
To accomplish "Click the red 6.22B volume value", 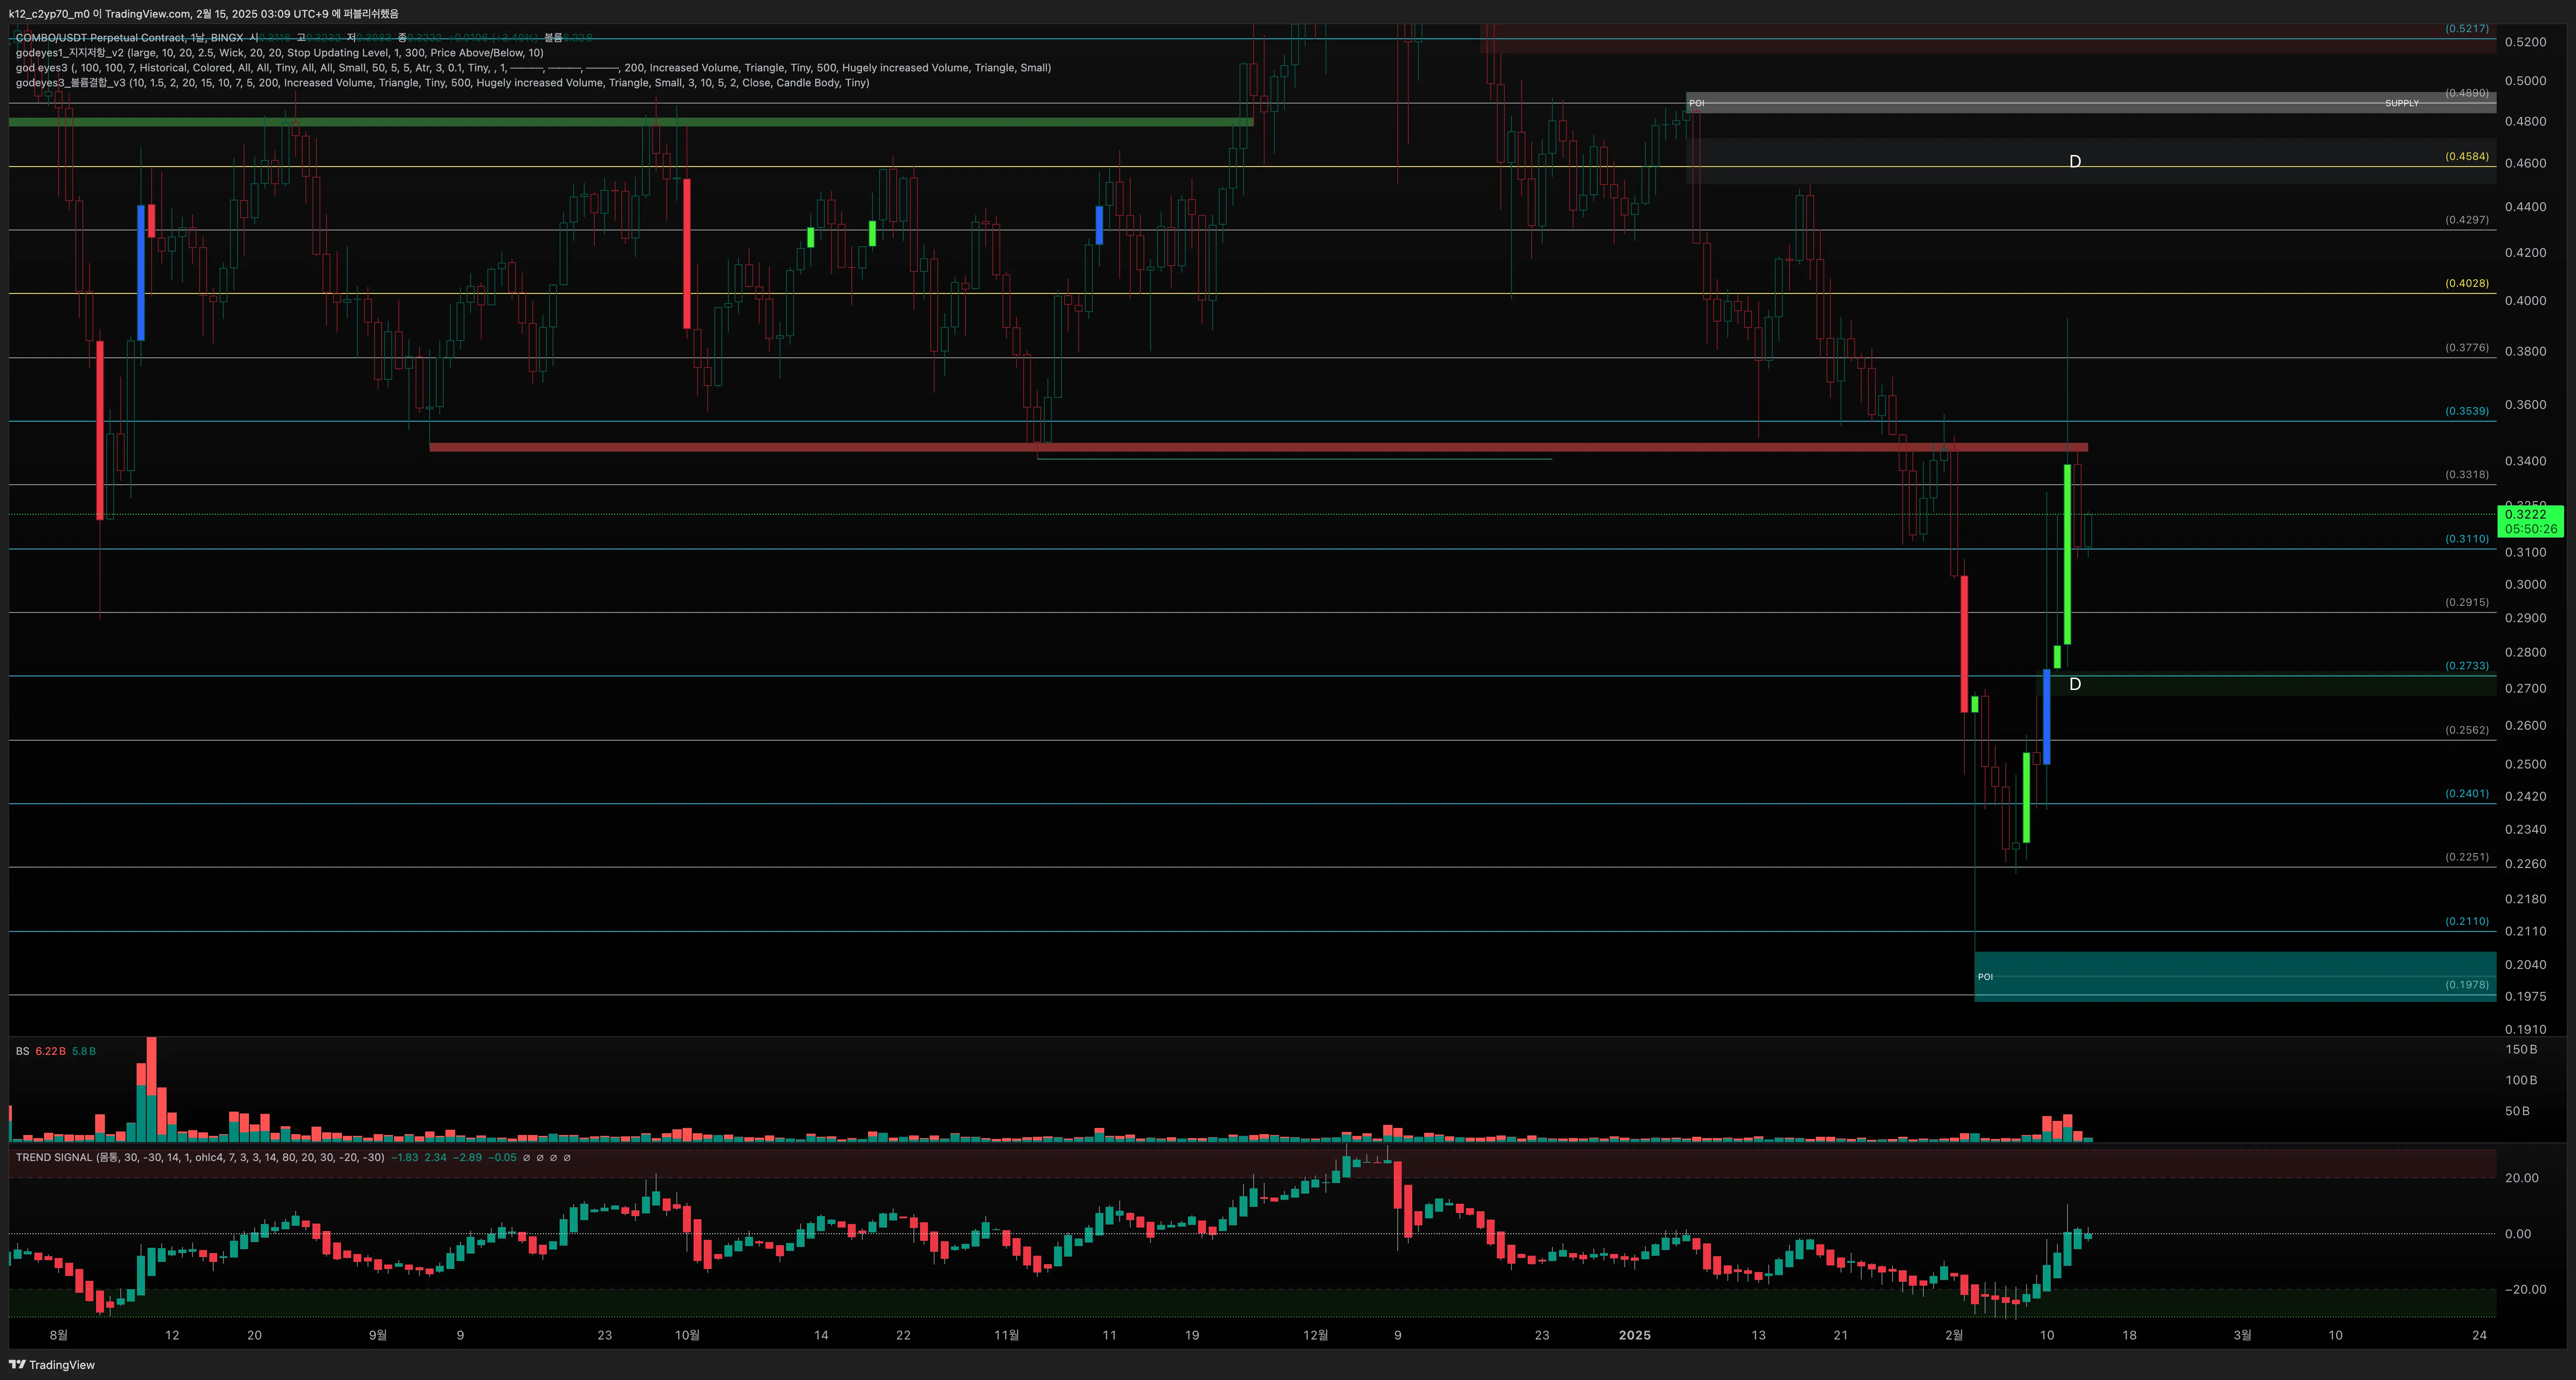I will (50, 1051).
